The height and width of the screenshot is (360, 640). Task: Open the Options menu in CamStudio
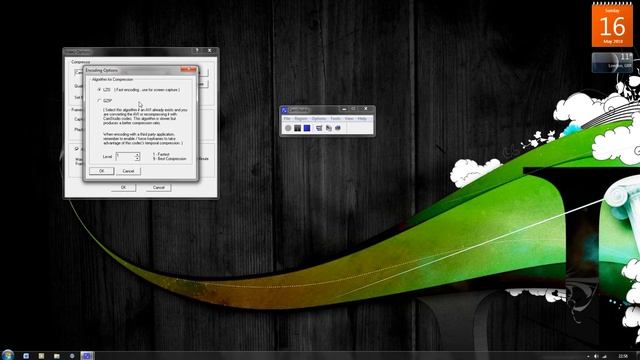pos(319,119)
